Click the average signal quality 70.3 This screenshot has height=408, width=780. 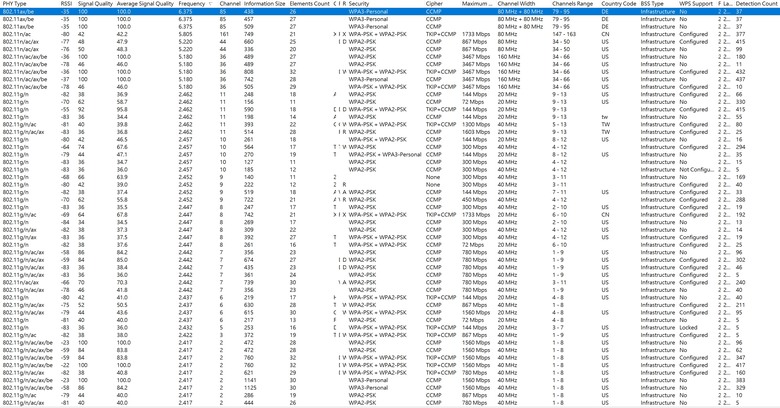(122, 282)
